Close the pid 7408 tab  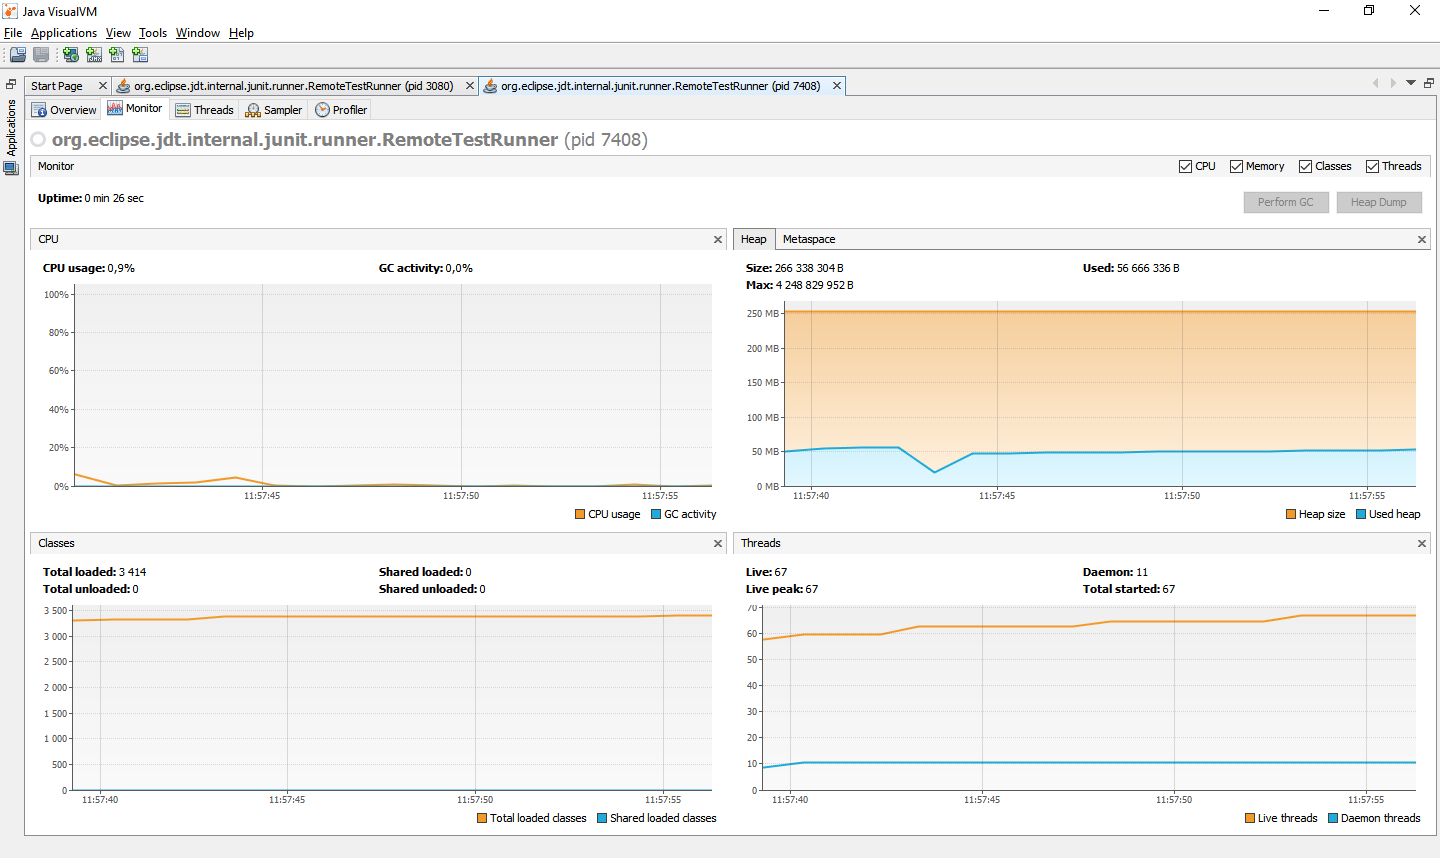[x=837, y=86]
